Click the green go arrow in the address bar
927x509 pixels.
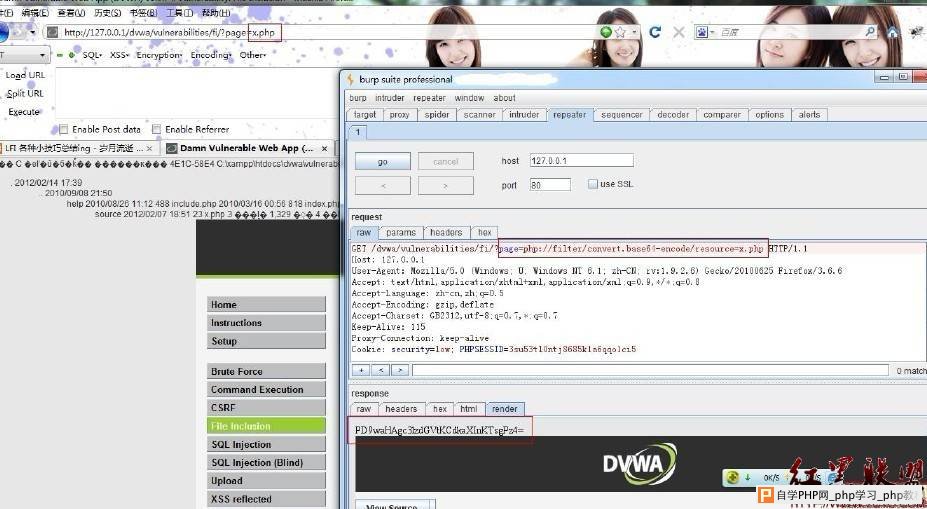[x=606, y=32]
